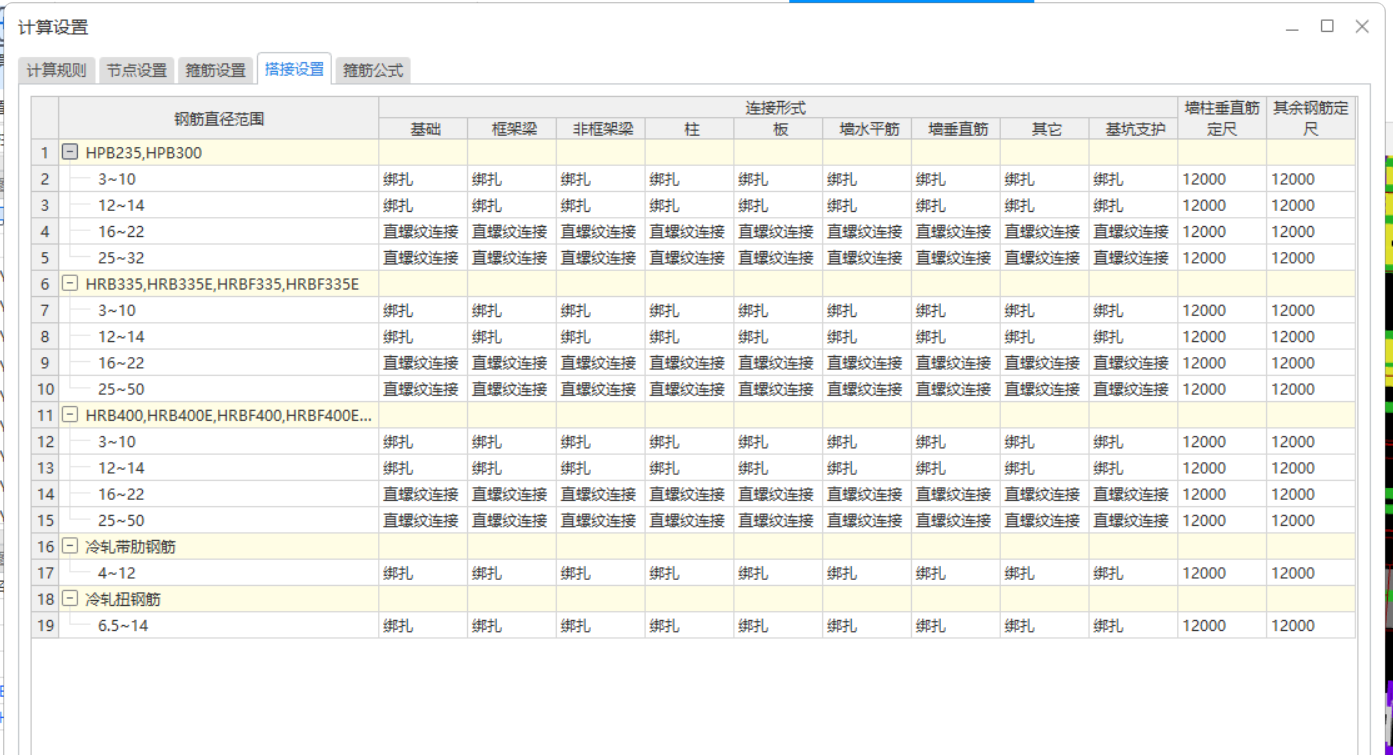Click the 墙柱垂直筋定尺 column header
Image resolution: width=1393 pixels, height=755 pixels.
(x=1222, y=118)
